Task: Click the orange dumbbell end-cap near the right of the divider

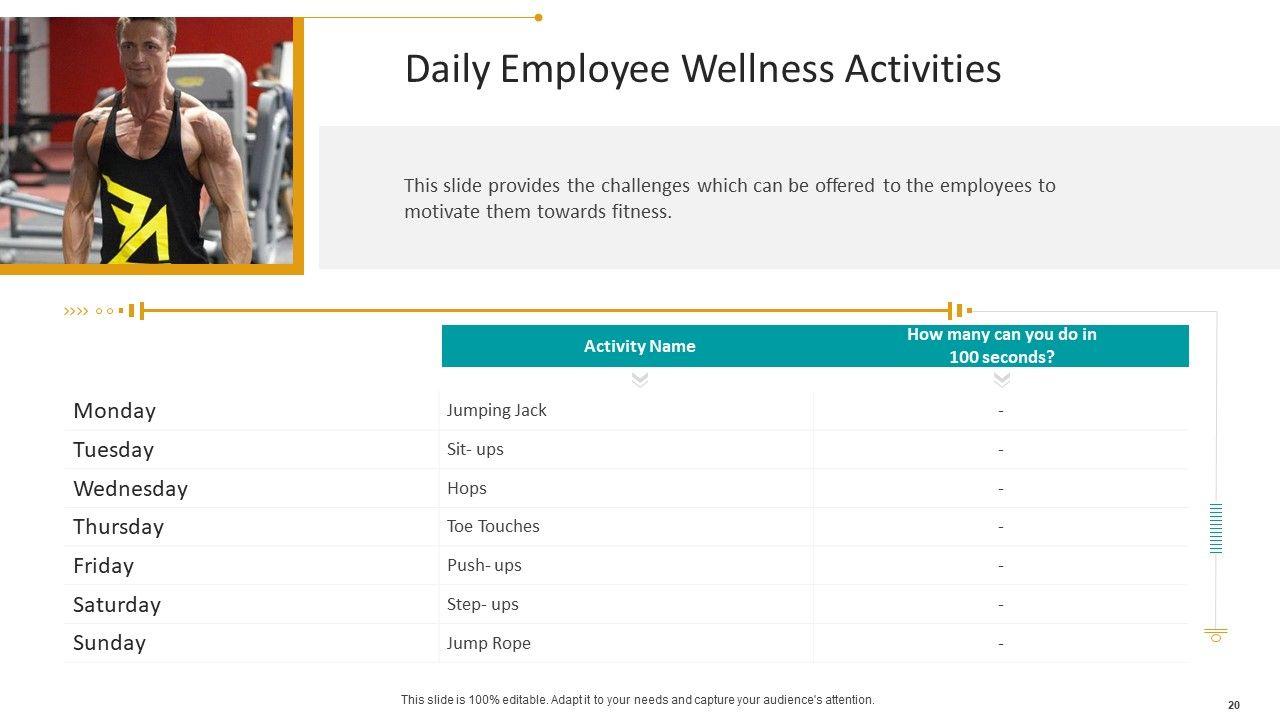Action: [x=958, y=311]
